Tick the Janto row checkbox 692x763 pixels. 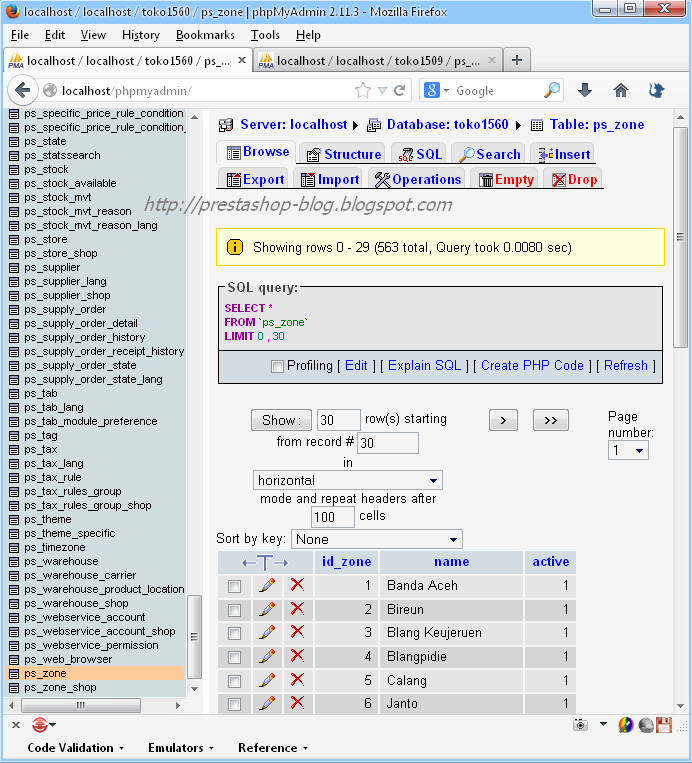coord(235,704)
